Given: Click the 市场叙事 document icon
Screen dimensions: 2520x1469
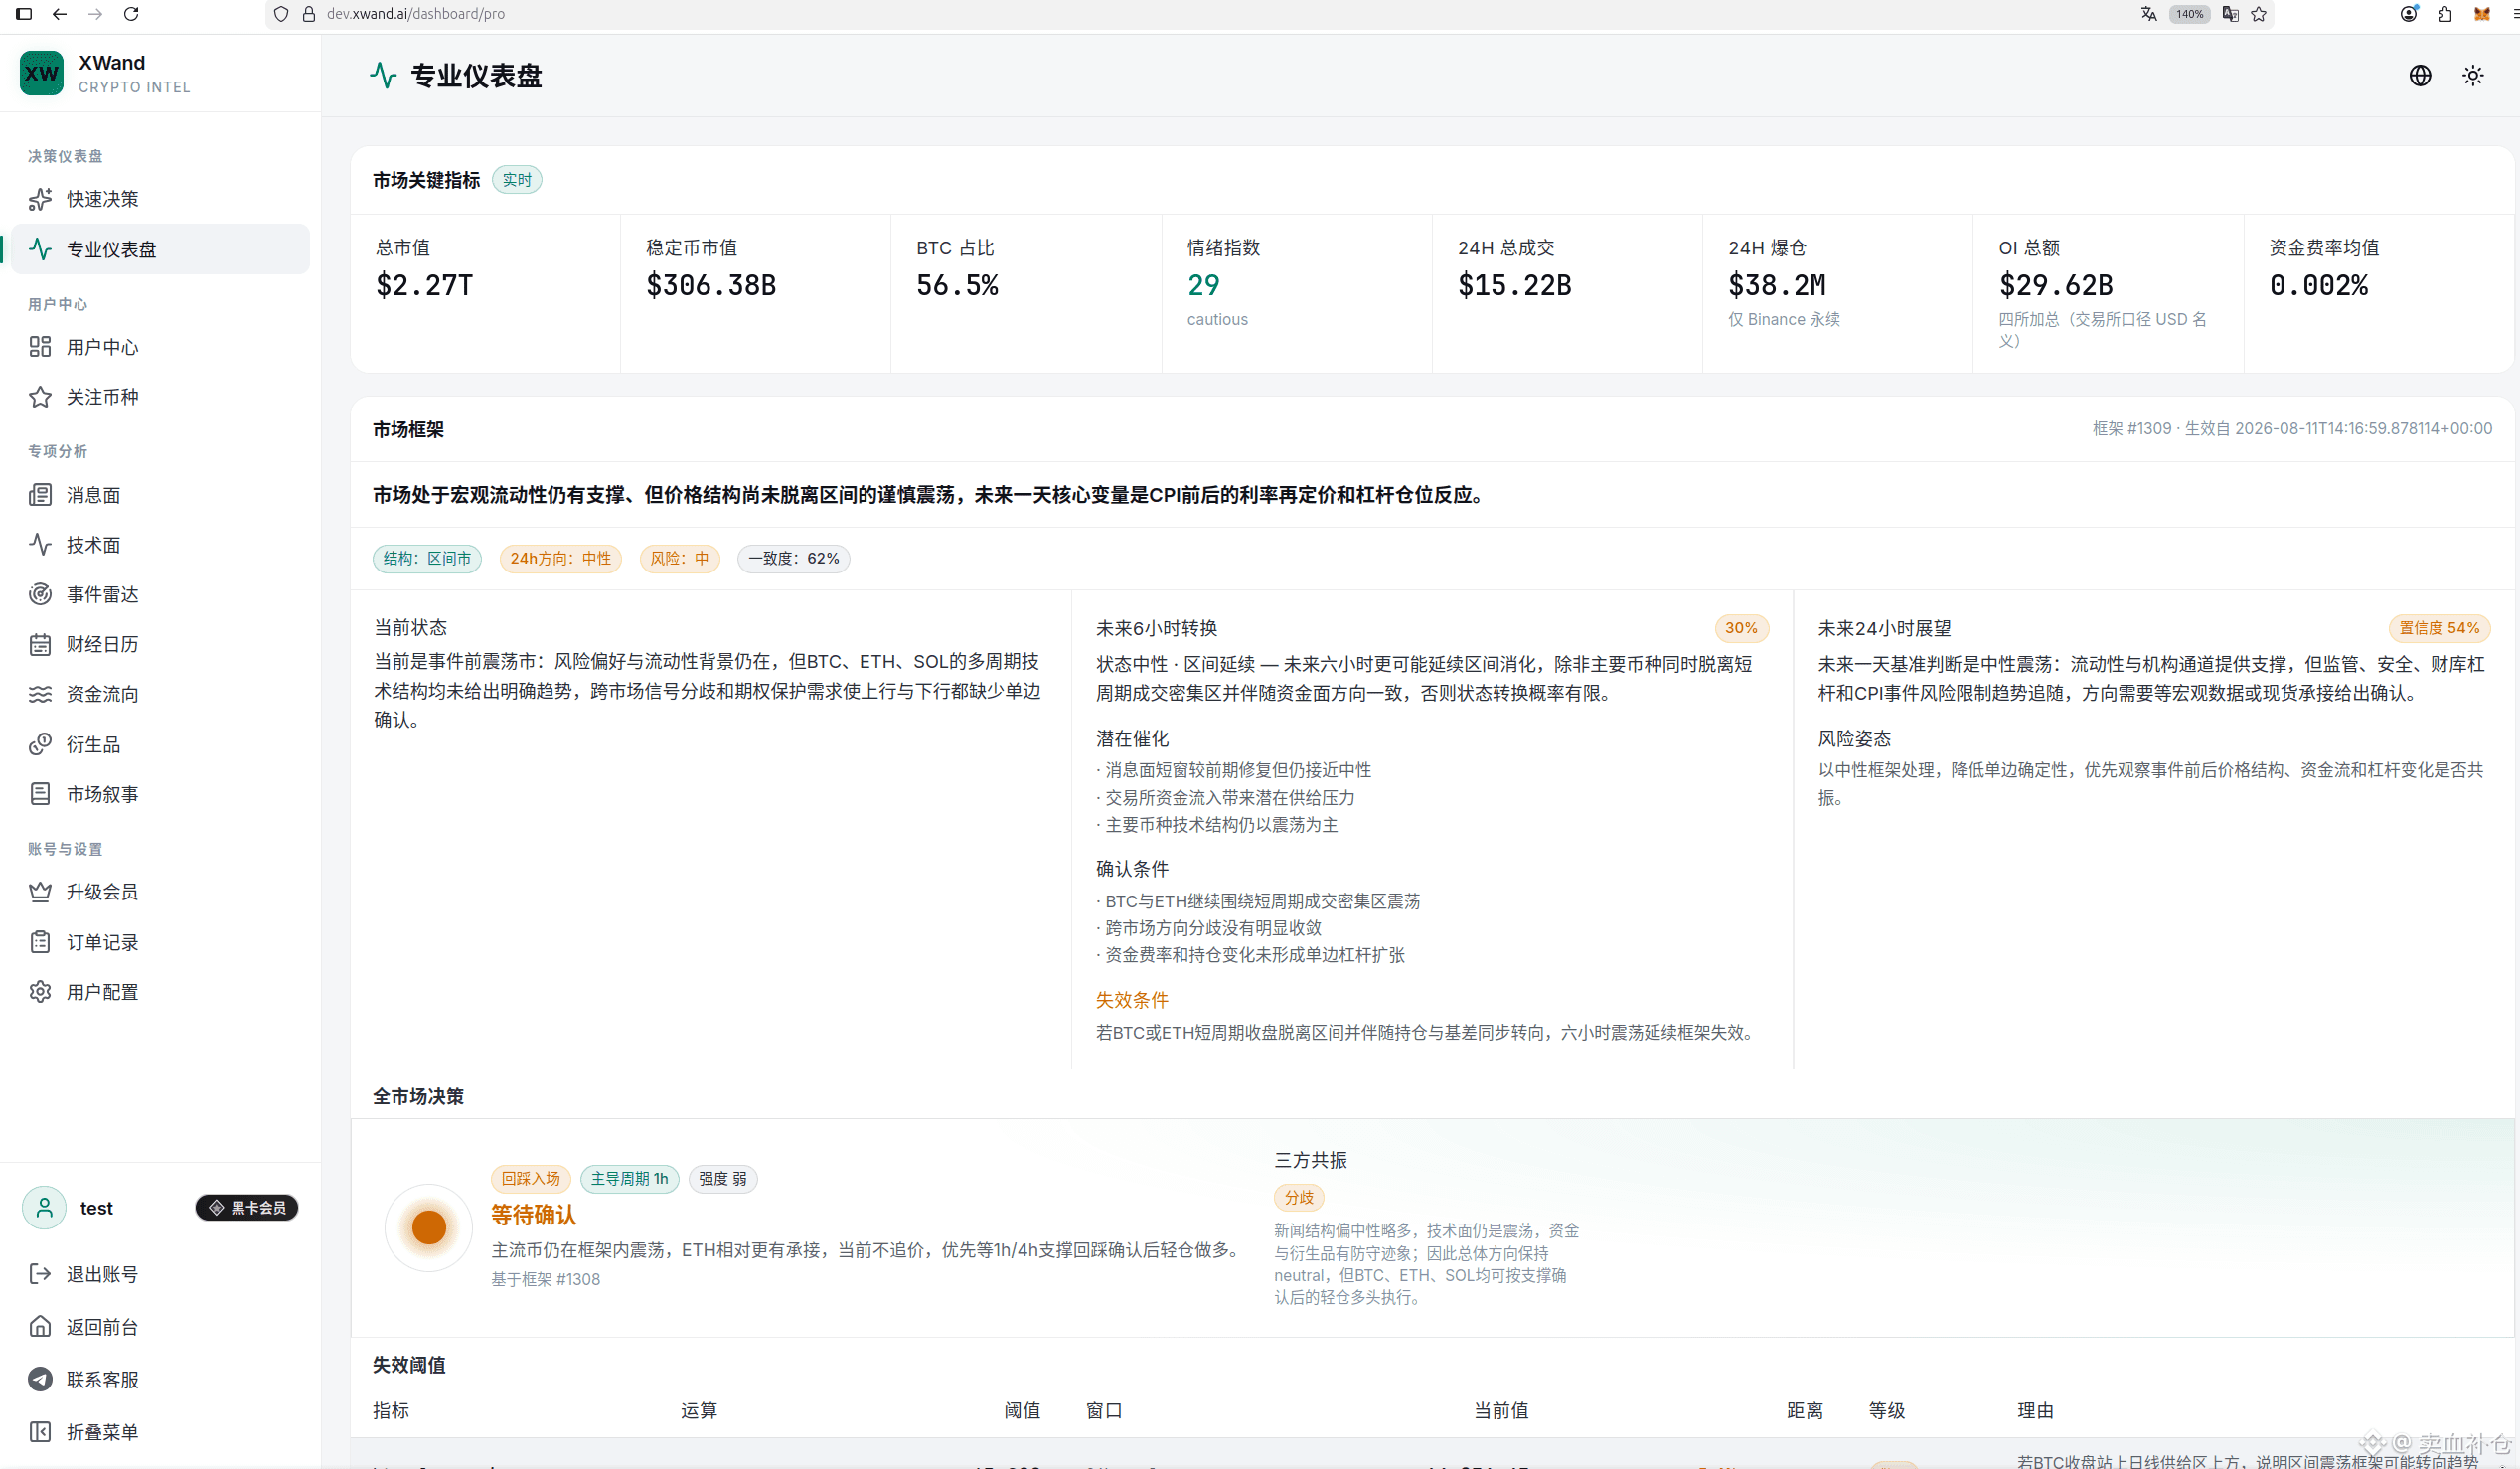Looking at the screenshot, I should tap(40, 794).
